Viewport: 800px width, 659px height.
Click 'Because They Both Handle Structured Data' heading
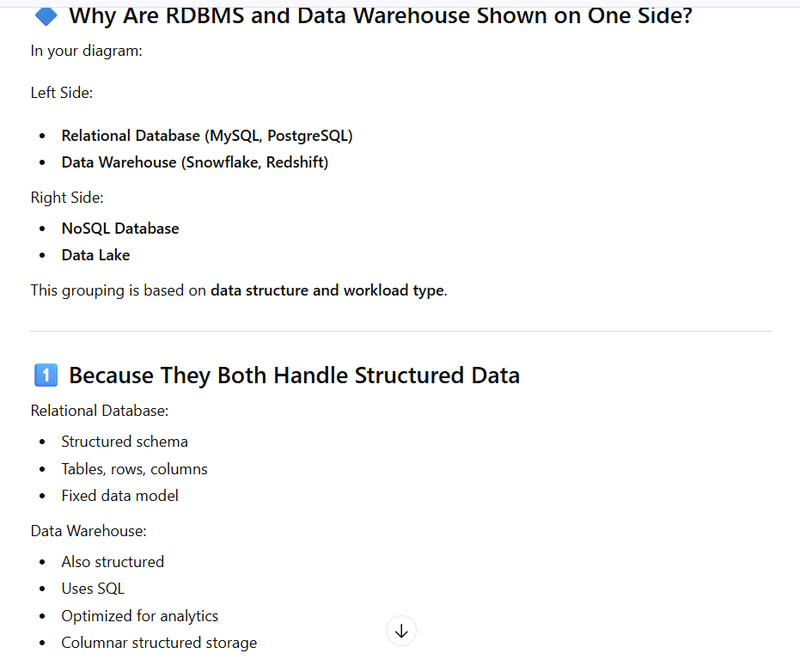click(294, 376)
